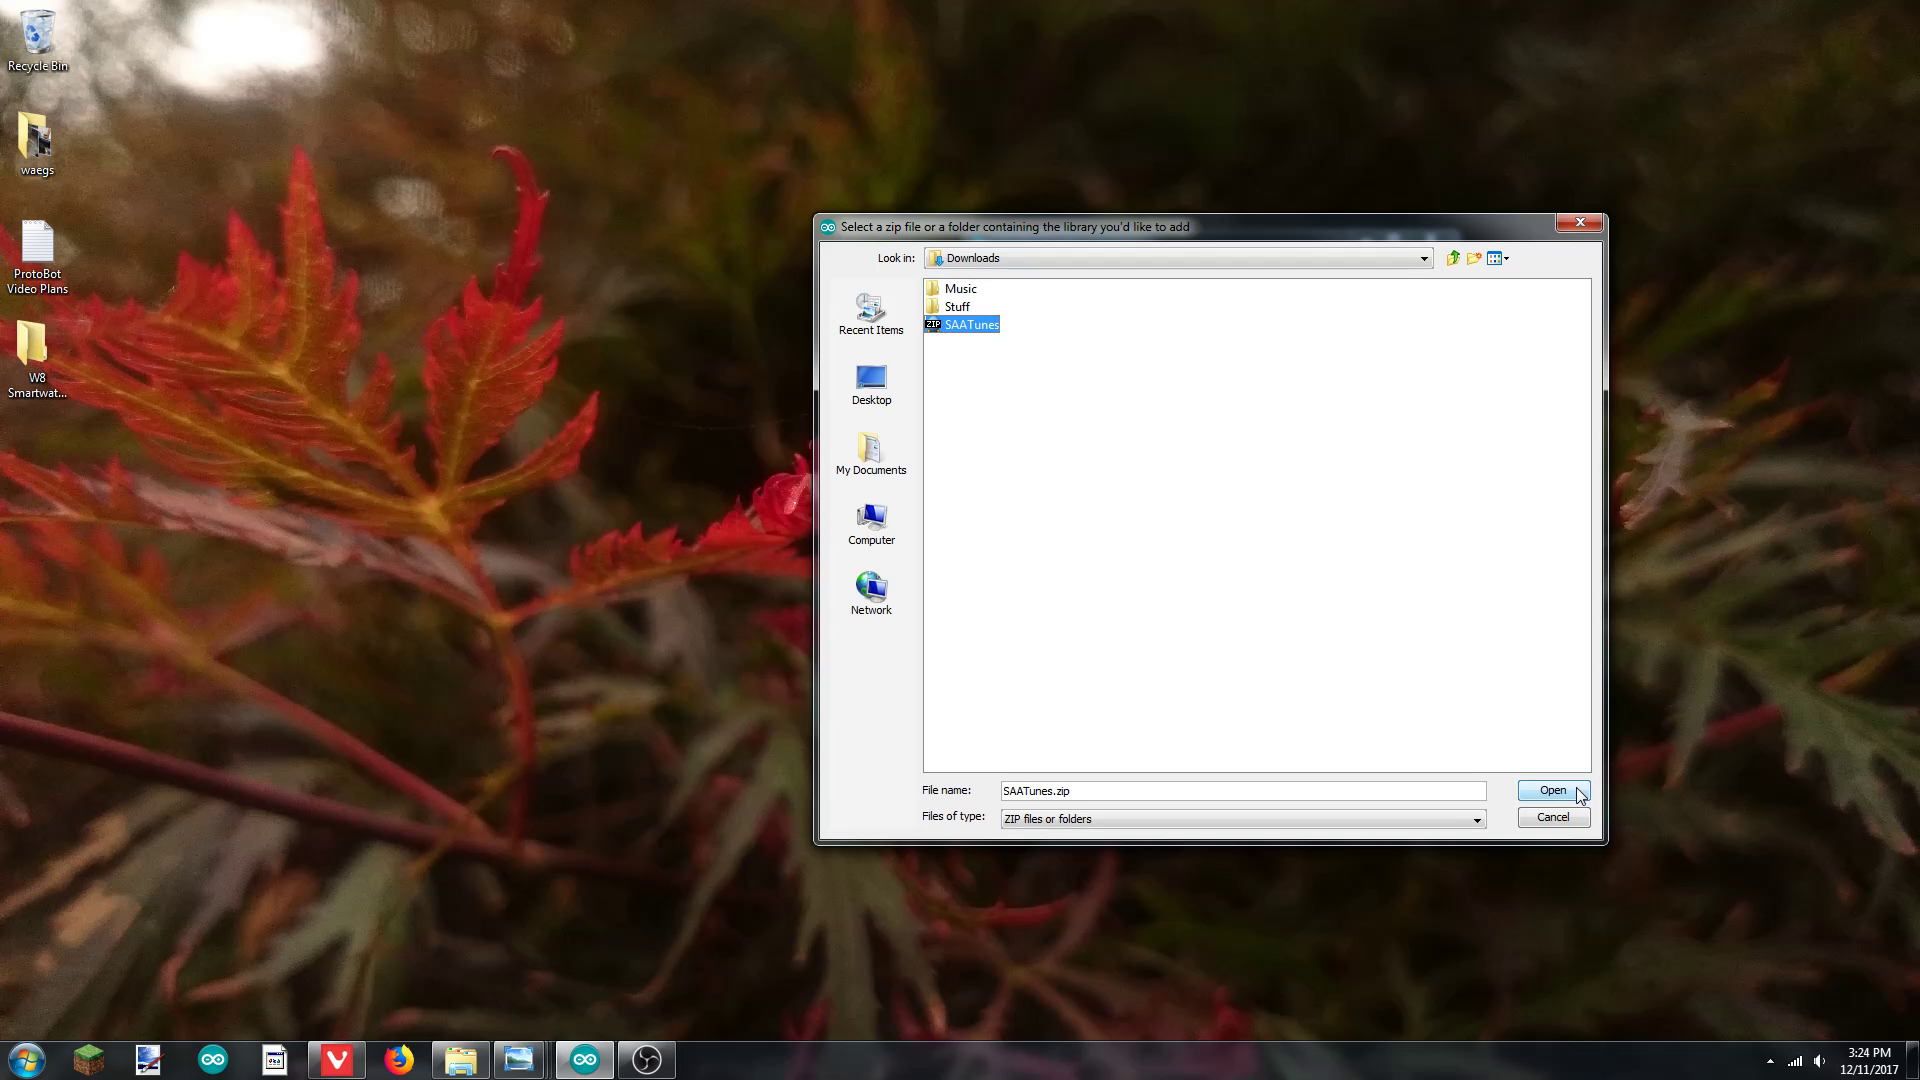Open the Windows Start menu

(x=27, y=1059)
